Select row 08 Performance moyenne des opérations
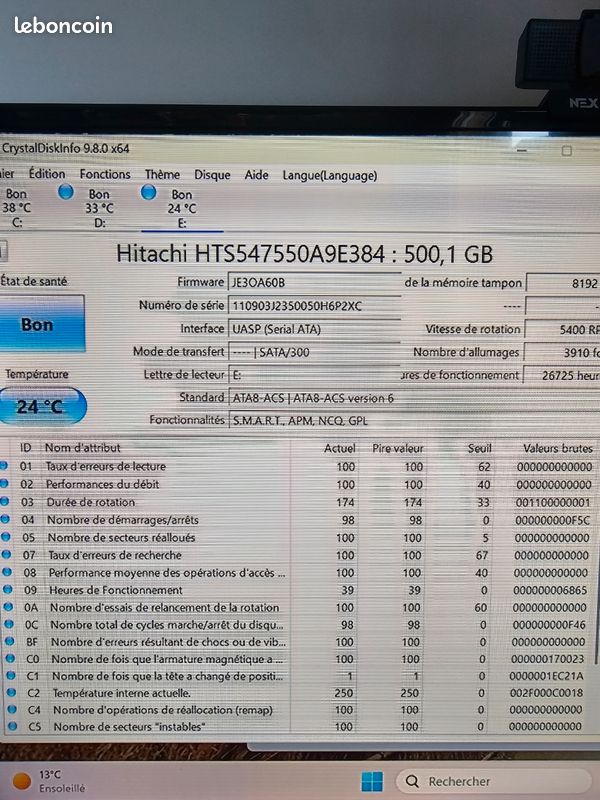 coord(297,572)
